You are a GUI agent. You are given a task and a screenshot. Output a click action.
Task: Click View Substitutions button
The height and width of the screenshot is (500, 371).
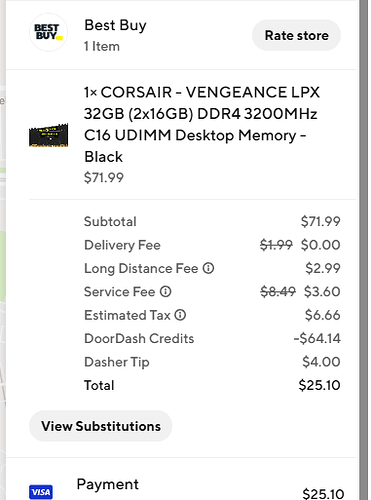[101, 426]
